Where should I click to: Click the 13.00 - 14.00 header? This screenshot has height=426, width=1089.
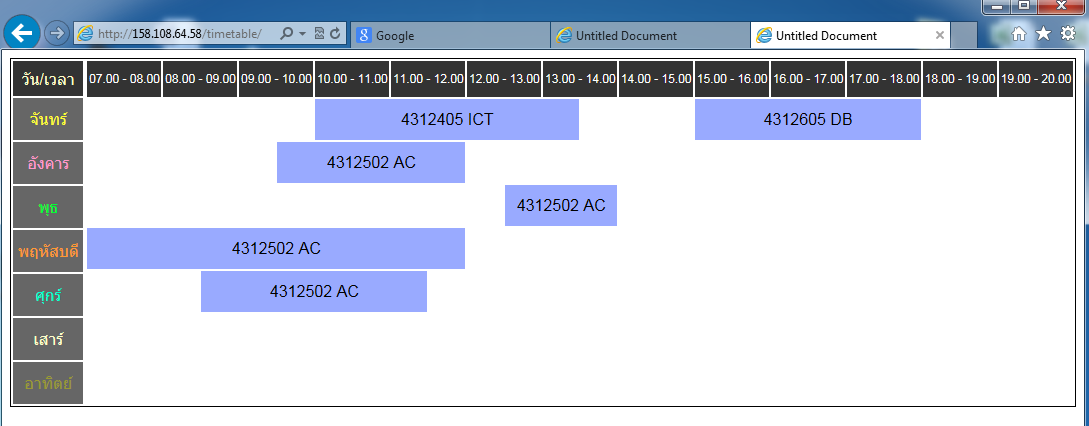581,79
